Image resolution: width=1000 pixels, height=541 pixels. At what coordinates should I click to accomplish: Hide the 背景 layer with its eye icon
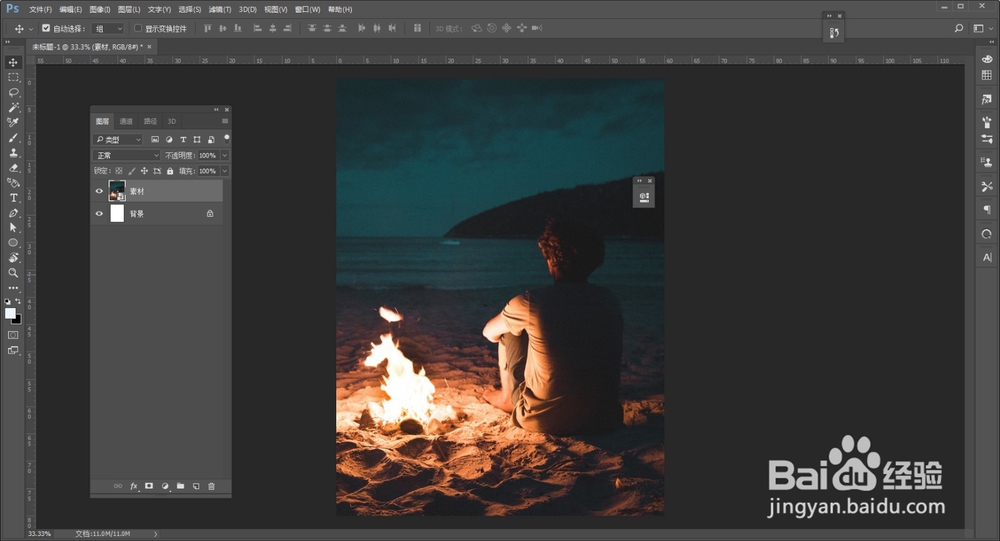tap(99, 214)
